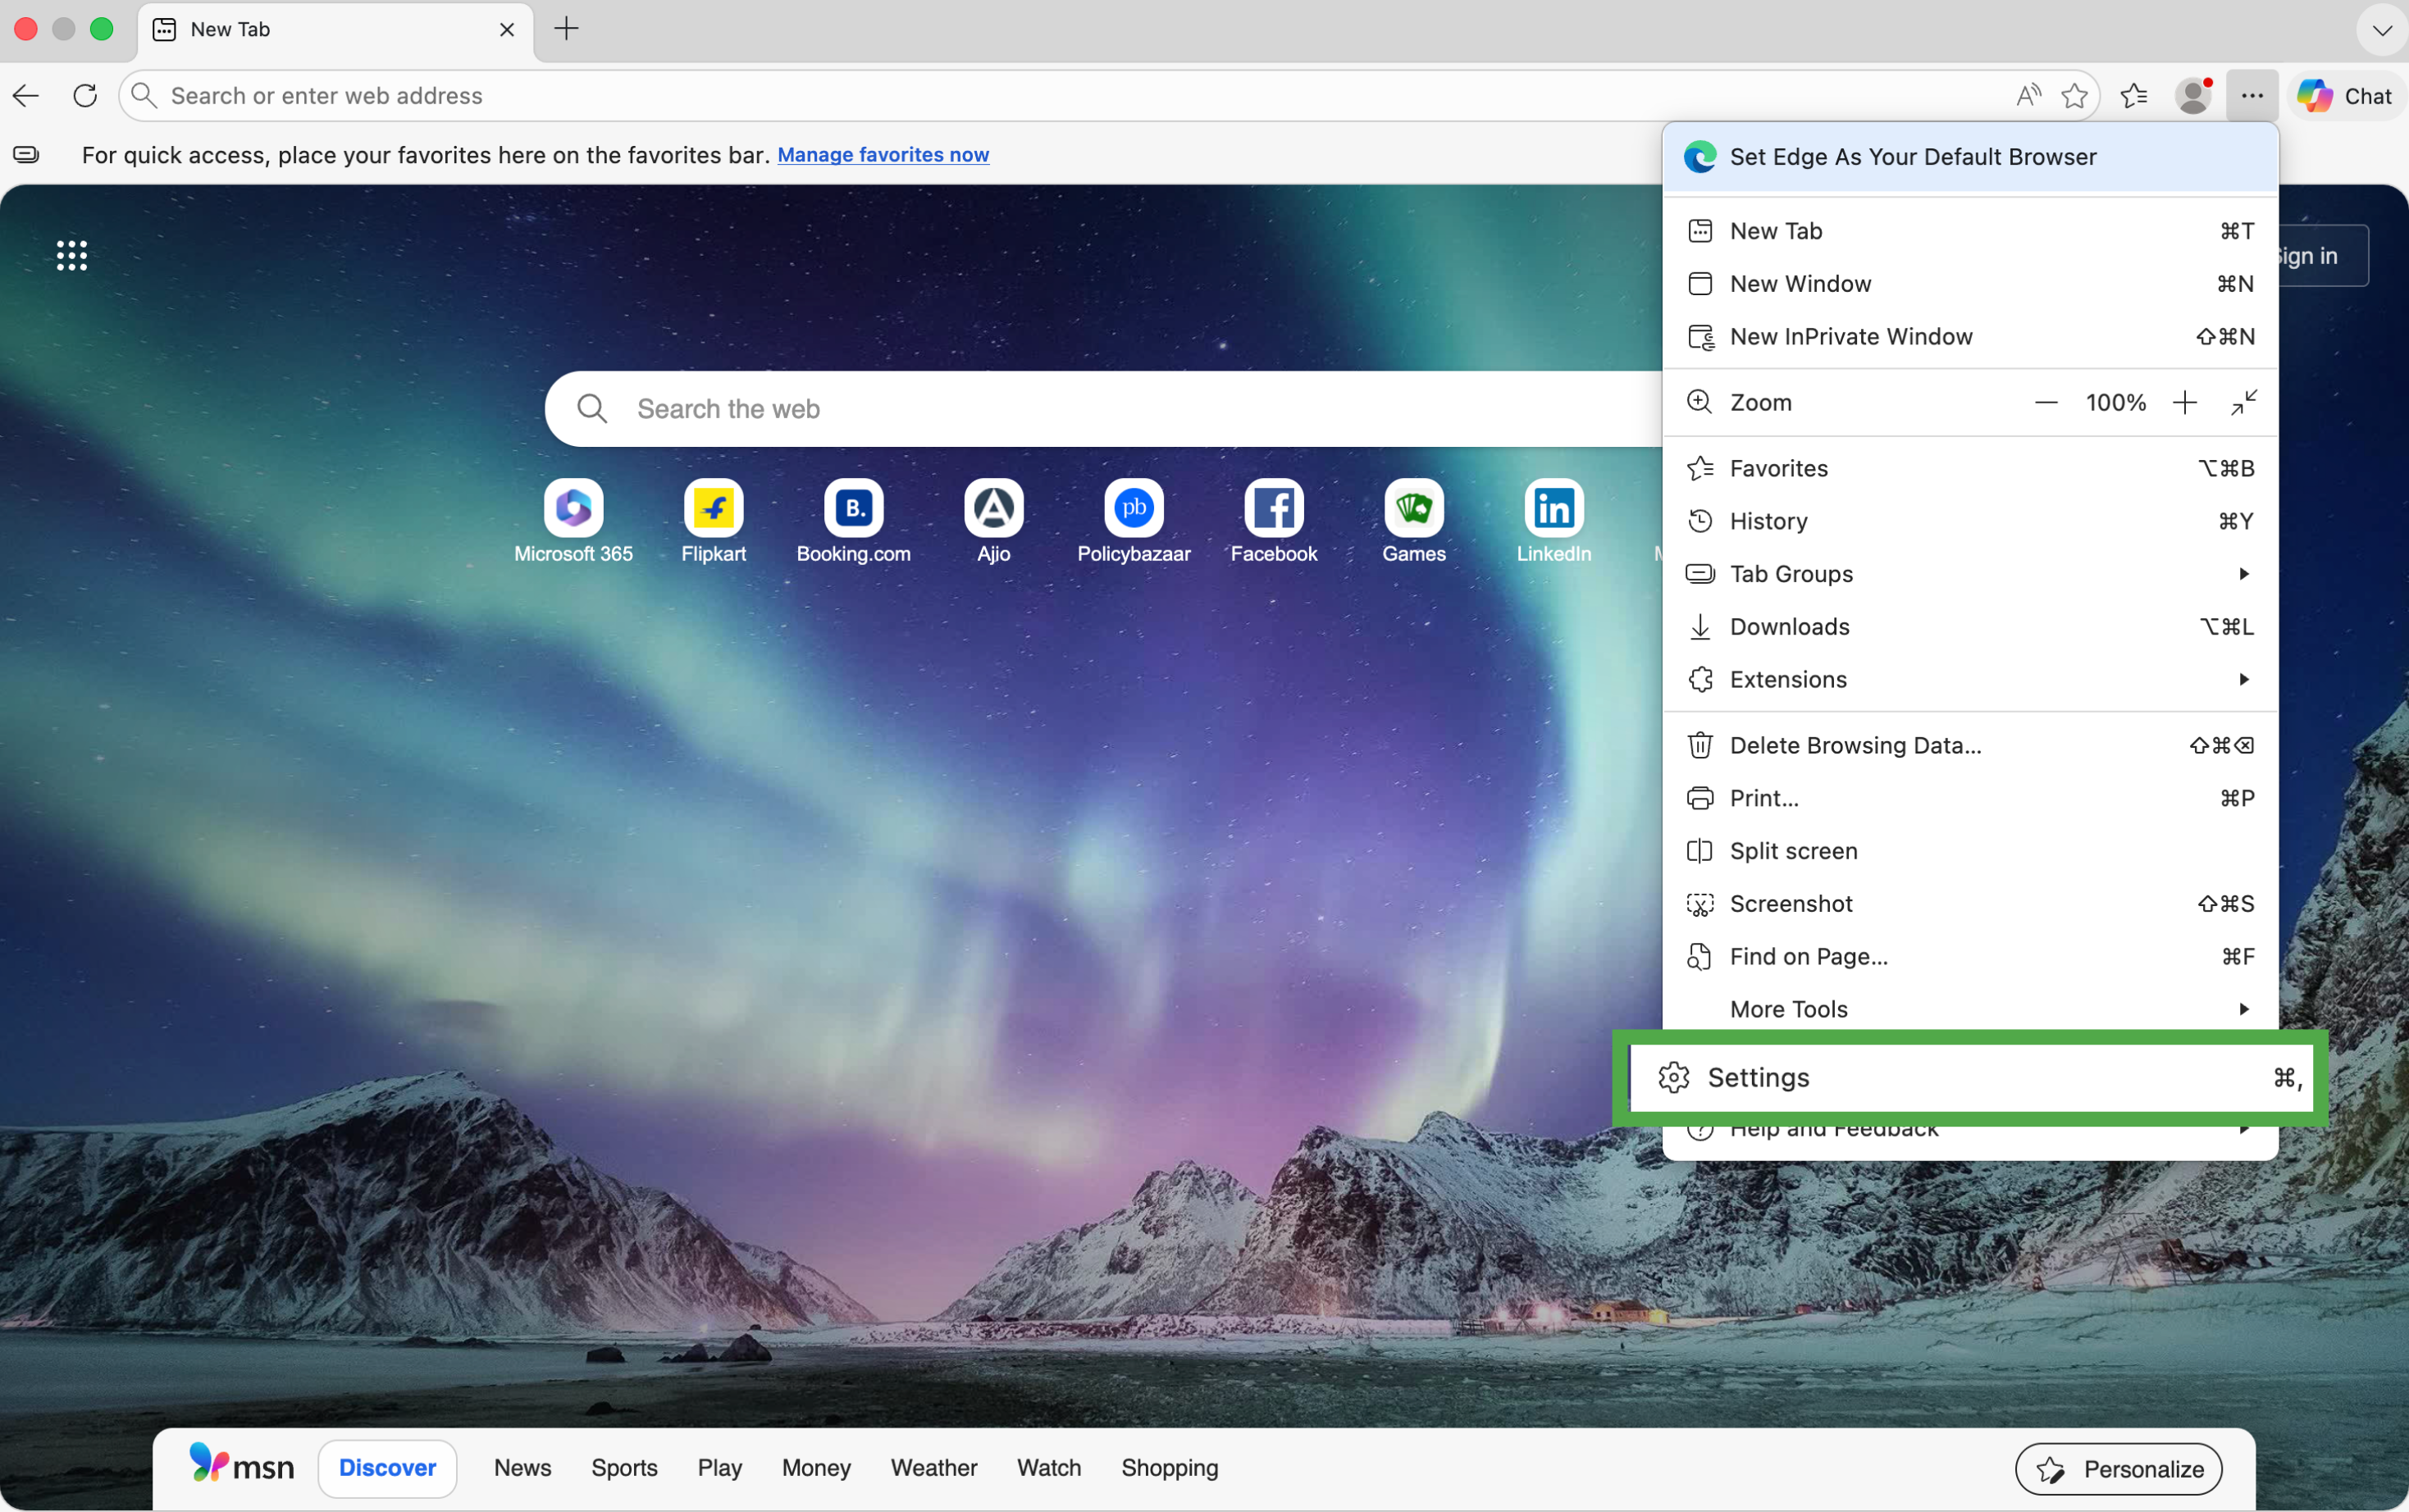Select Delete Browsing Data menu item
The width and height of the screenshot is (2409, 1512).
click(x=1970, y=745)
